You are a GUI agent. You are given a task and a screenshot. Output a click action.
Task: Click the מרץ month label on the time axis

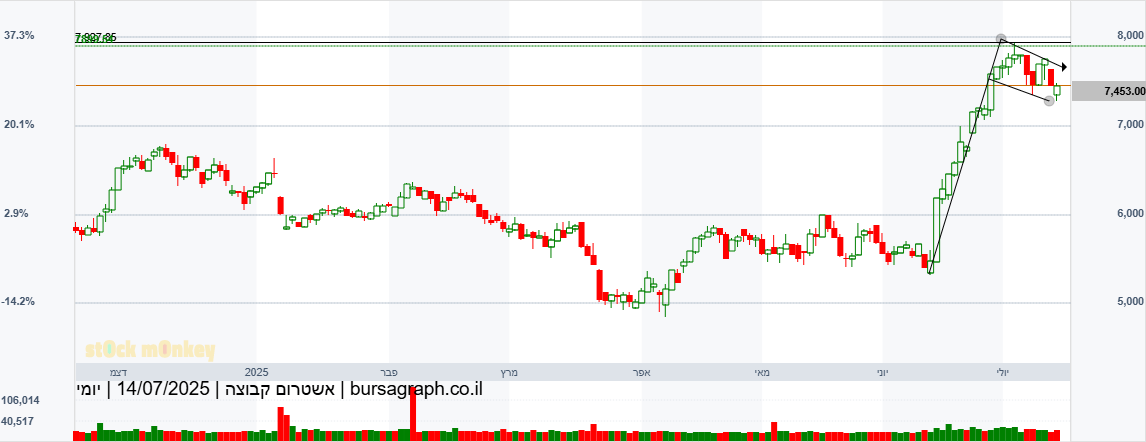point(509,372)
